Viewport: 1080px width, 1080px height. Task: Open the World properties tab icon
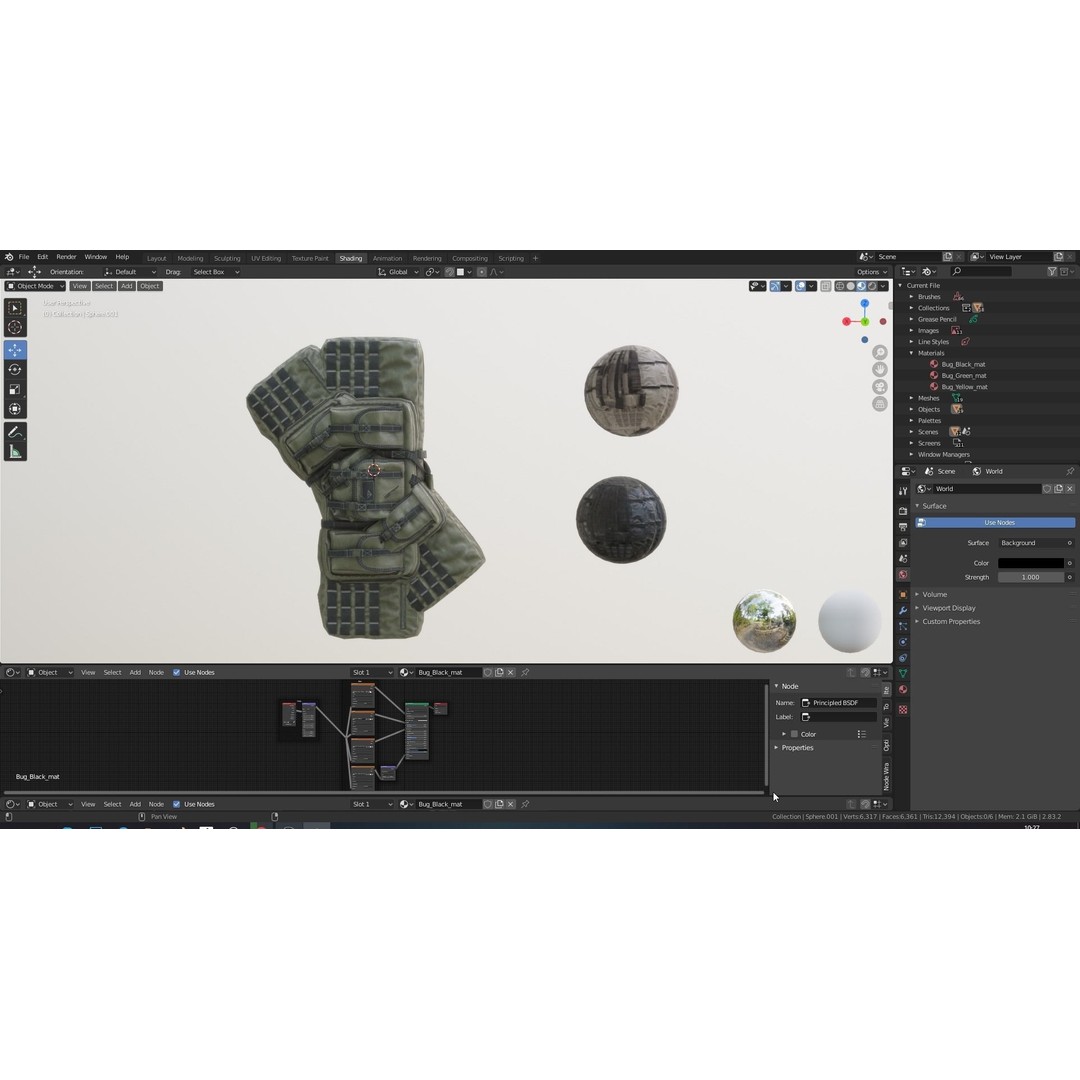903,574
